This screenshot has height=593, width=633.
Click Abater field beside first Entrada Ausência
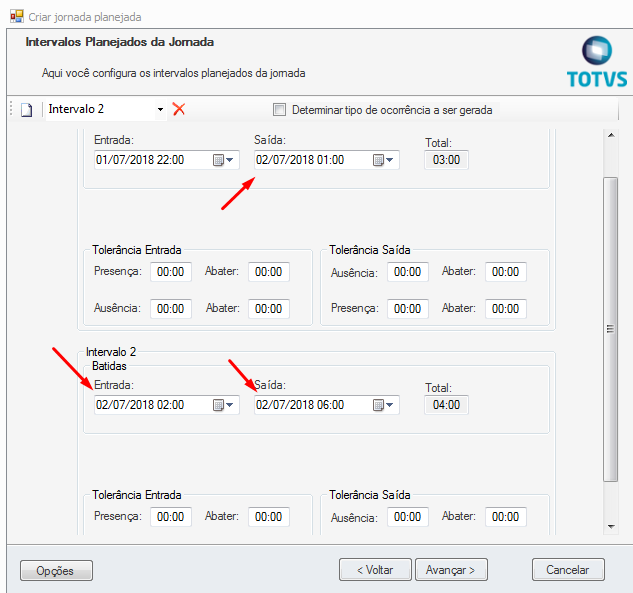pos(269,309)
